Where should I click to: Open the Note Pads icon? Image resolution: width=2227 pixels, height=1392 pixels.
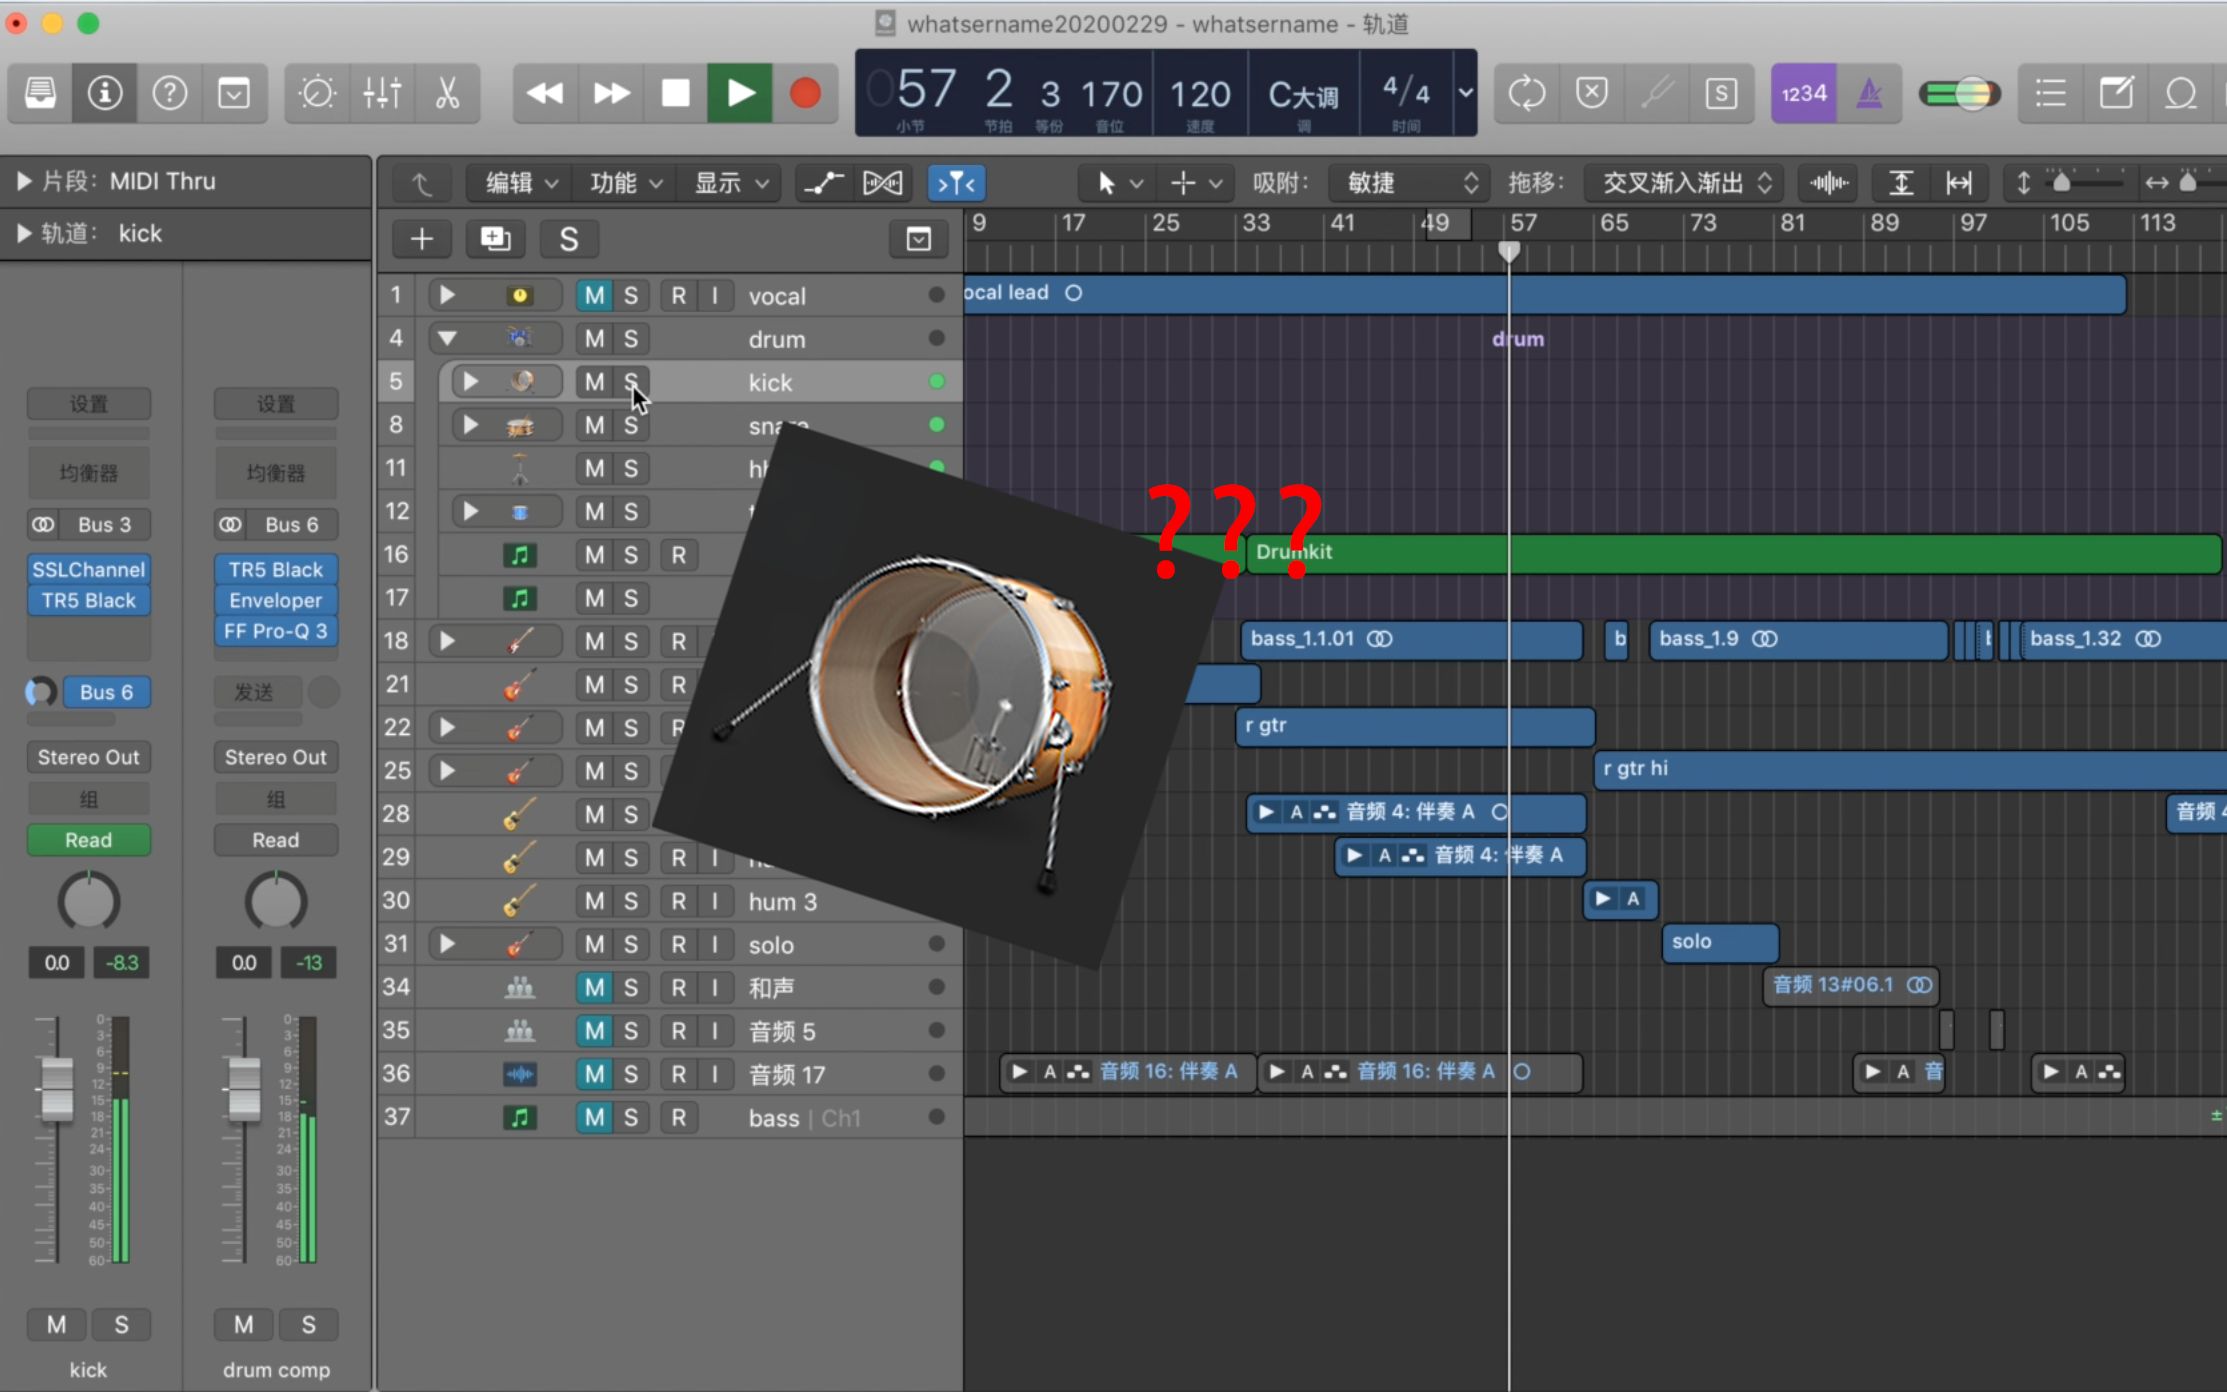[2116, 93]
